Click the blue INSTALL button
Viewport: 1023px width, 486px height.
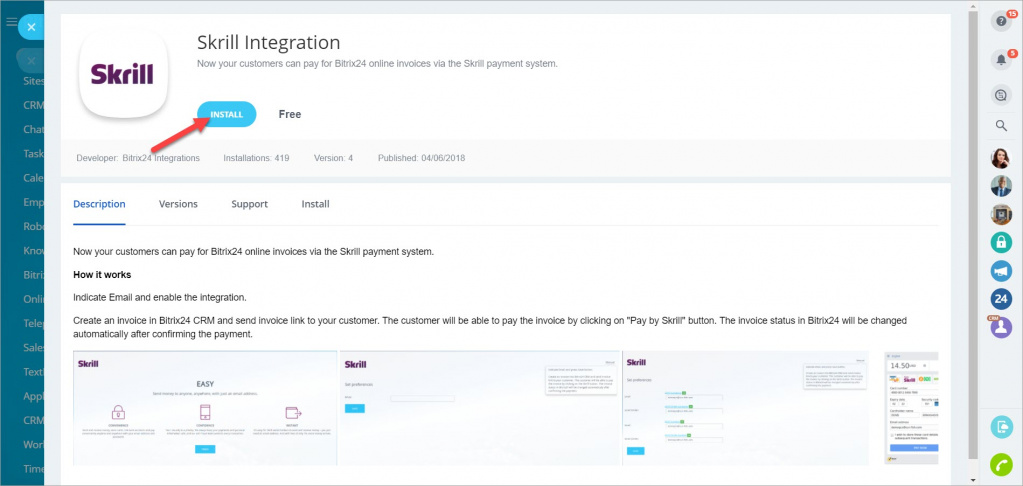click(226, 114)
